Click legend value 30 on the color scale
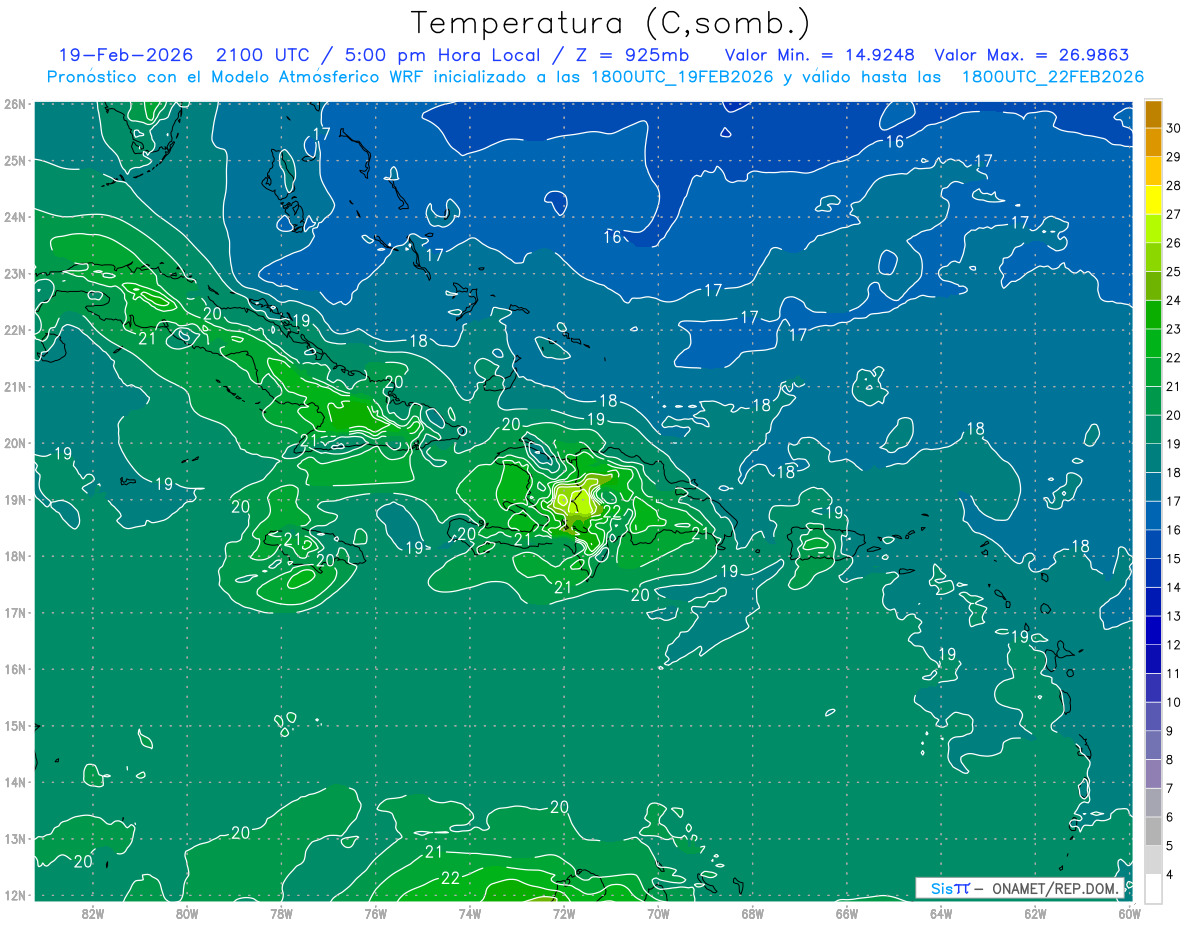The image size is (1200, 927). click(x=1174, y=128)
